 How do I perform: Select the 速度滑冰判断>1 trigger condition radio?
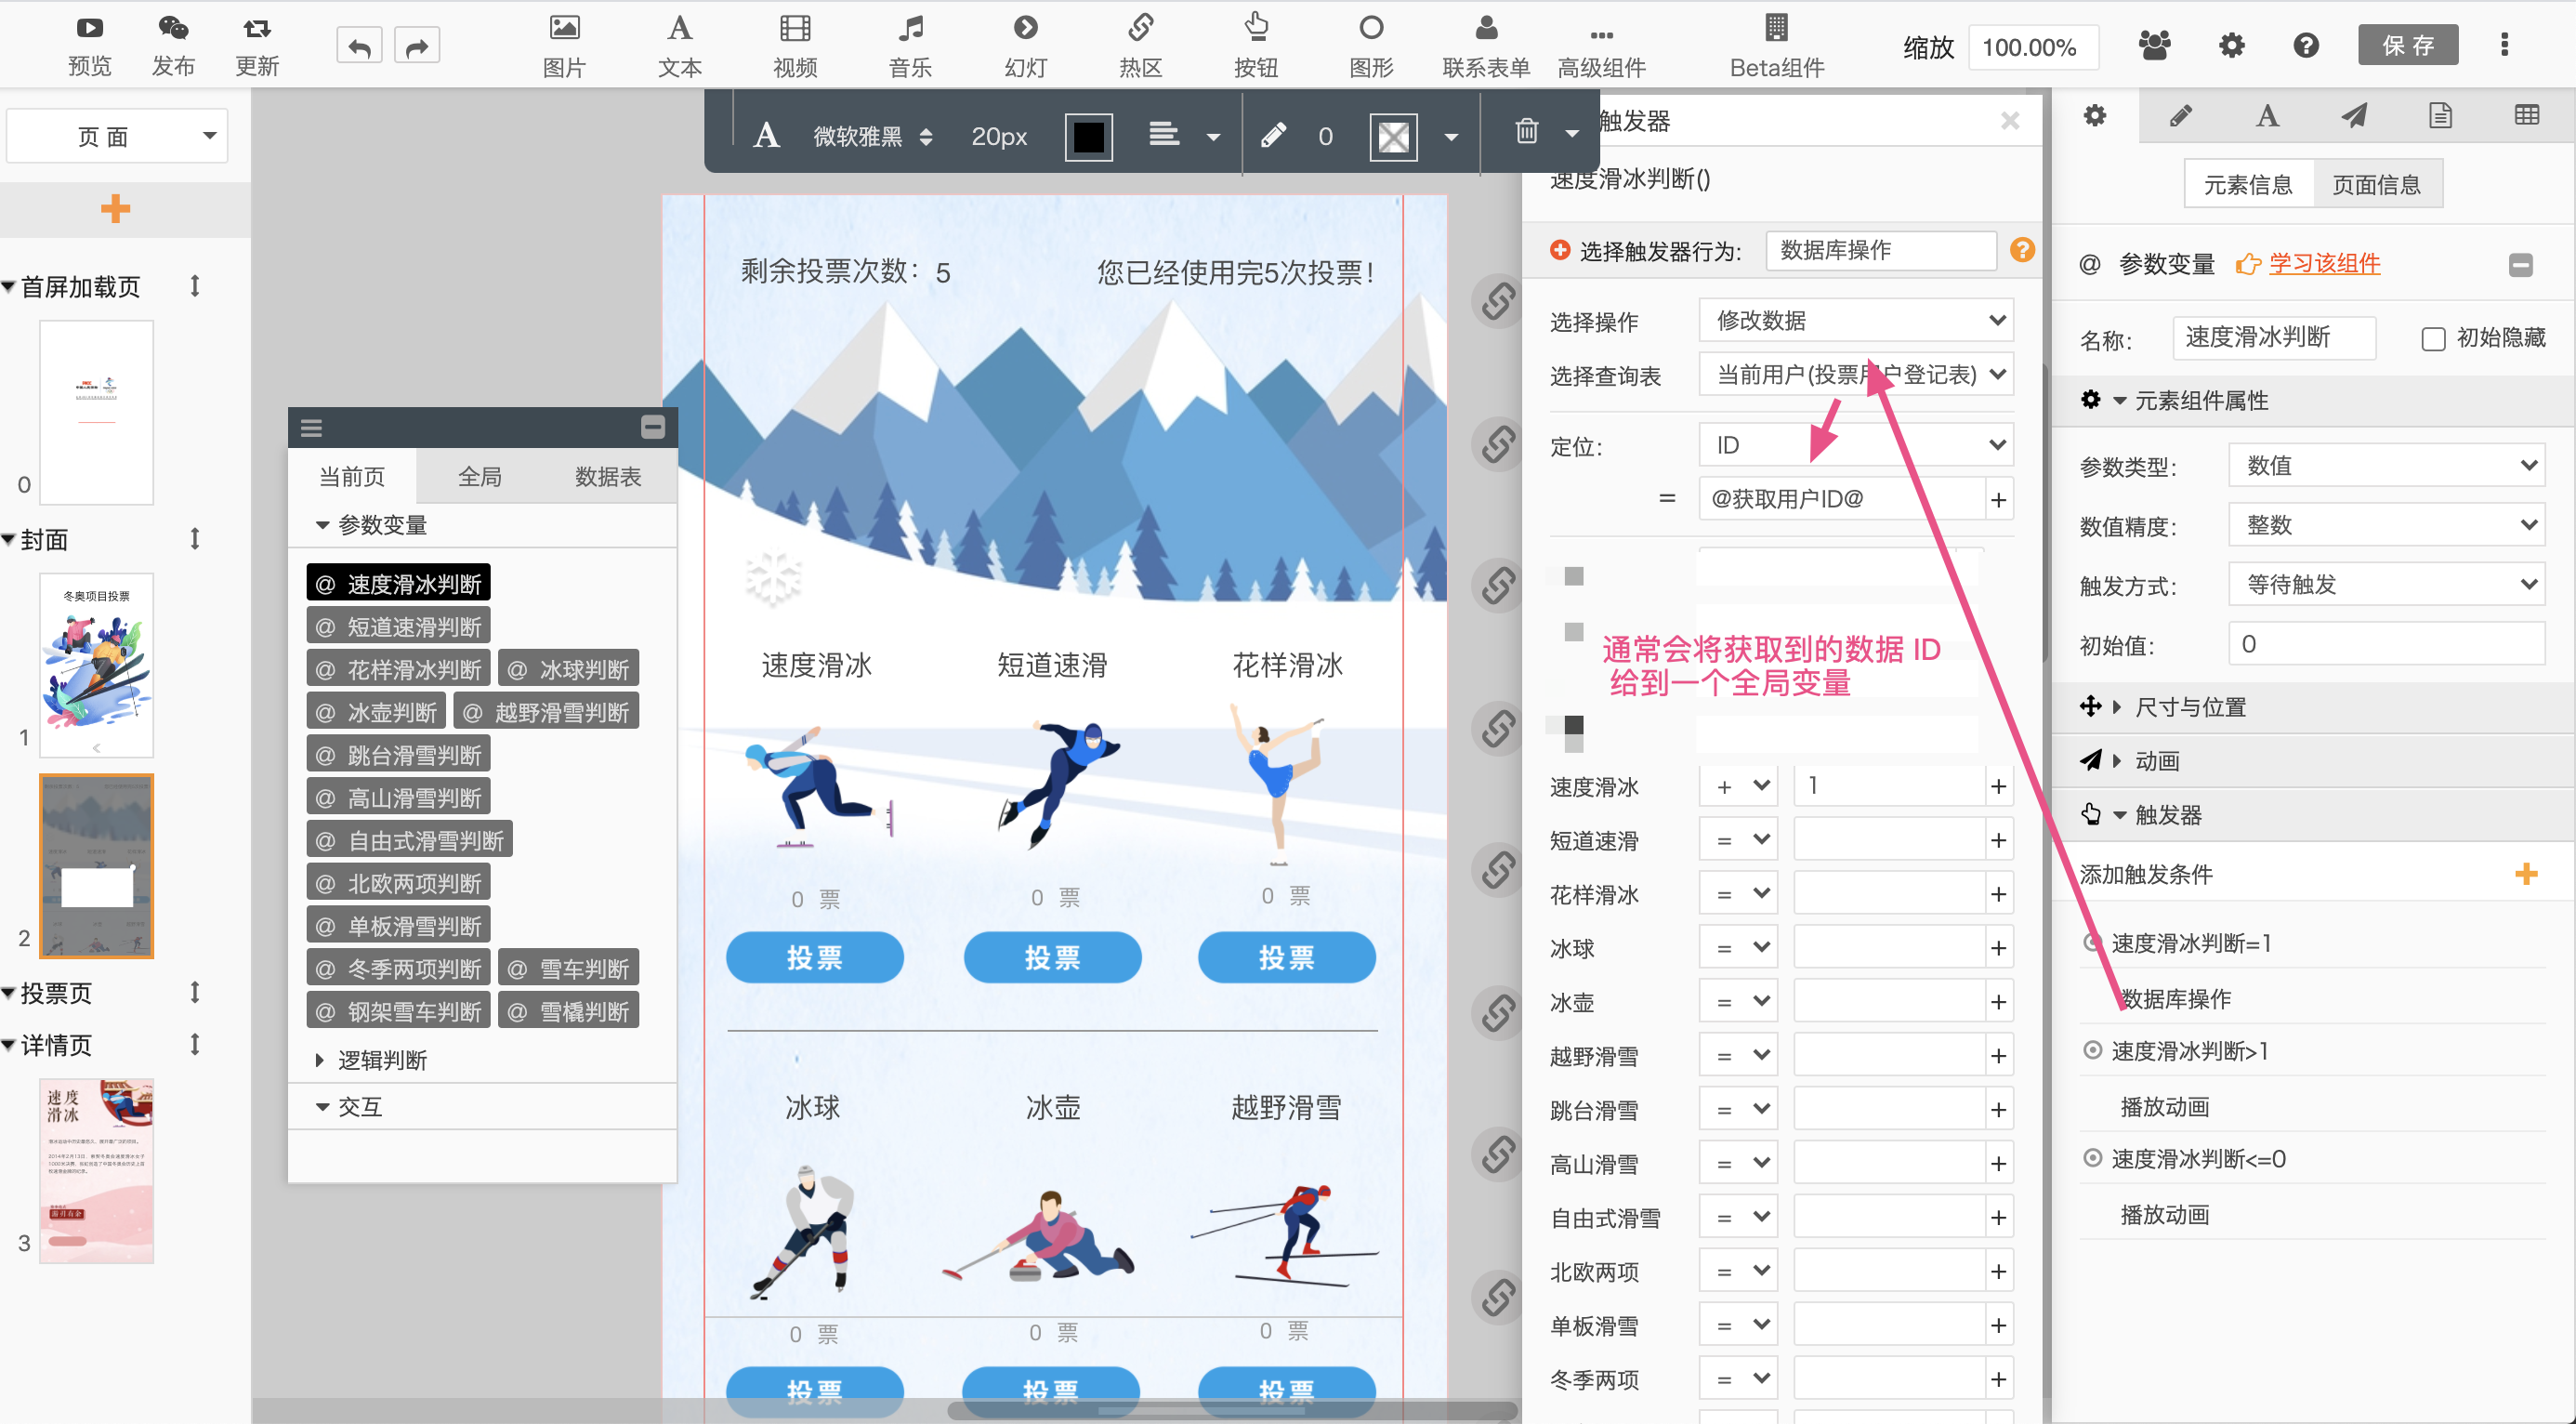(2091, 1050)
